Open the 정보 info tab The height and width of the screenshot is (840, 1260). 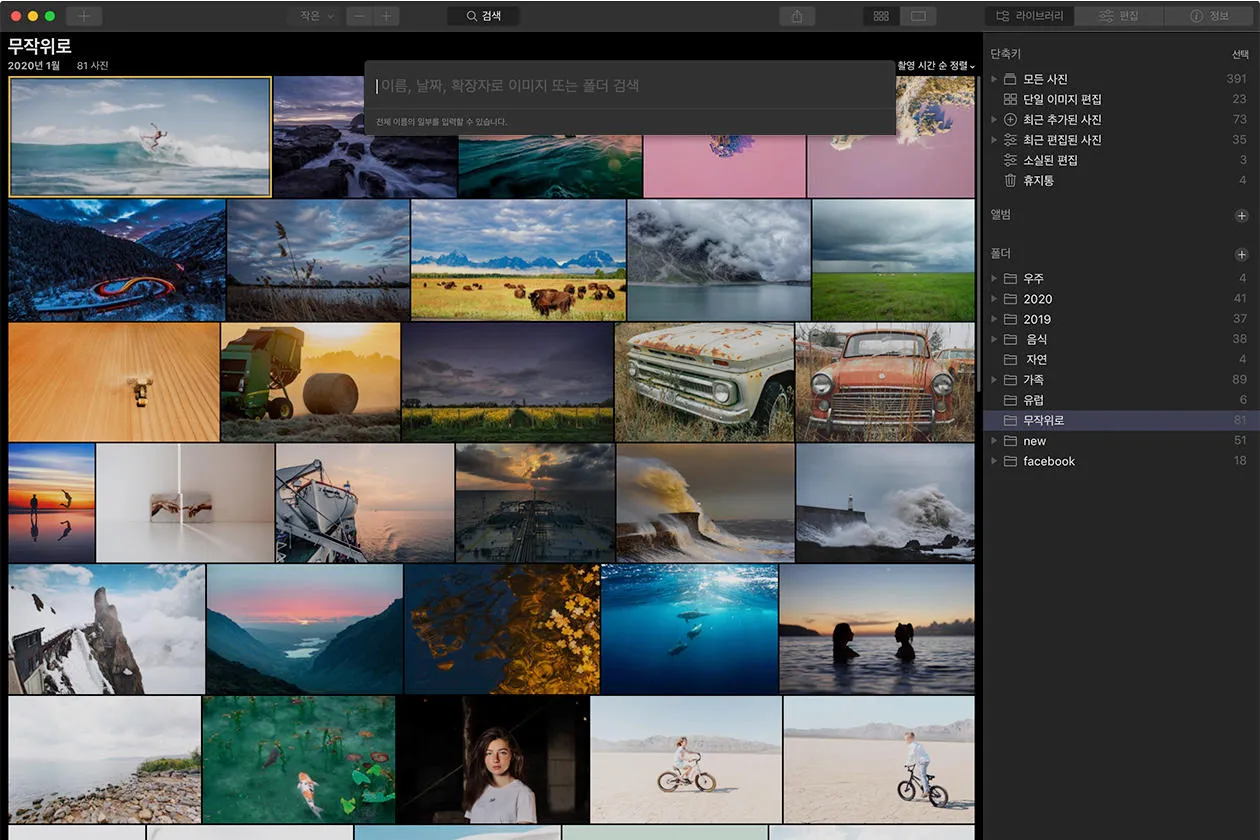tap(1210, 16)
